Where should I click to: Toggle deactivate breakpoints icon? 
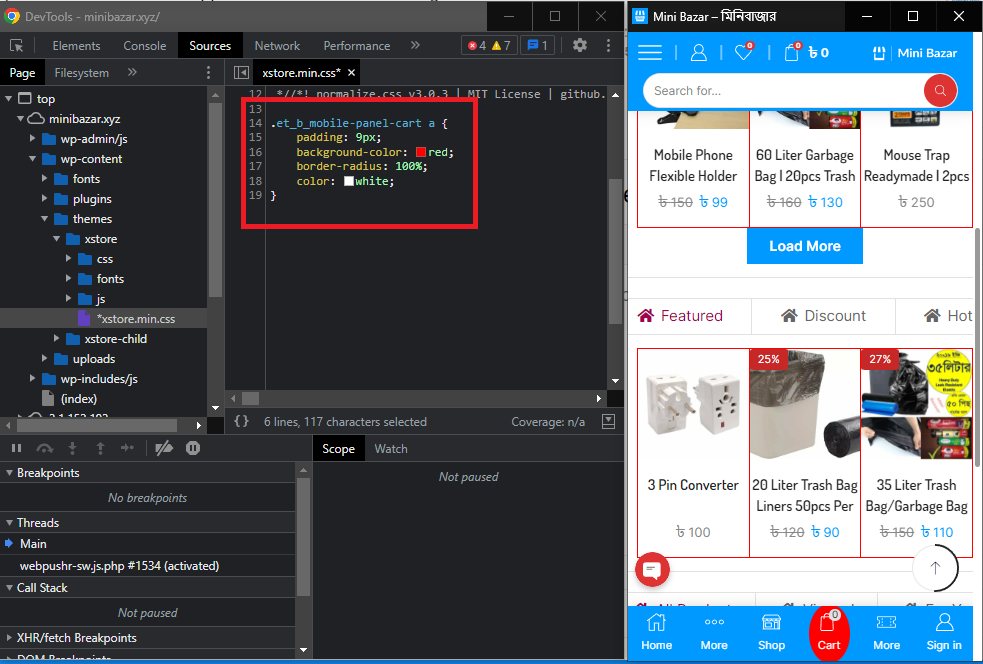(164, 448)
